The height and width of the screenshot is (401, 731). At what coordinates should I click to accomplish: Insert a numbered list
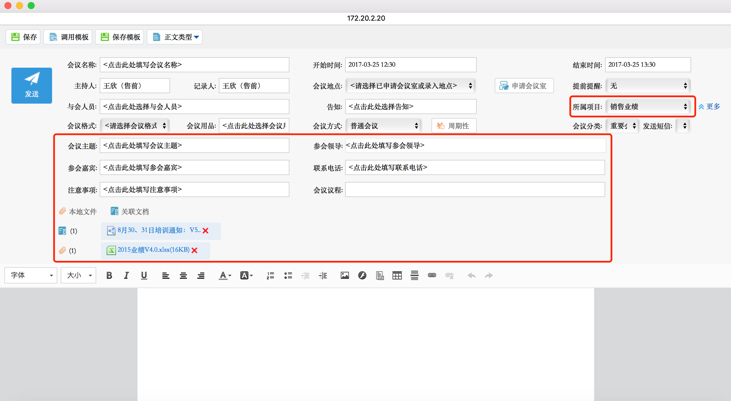(270, 276)
